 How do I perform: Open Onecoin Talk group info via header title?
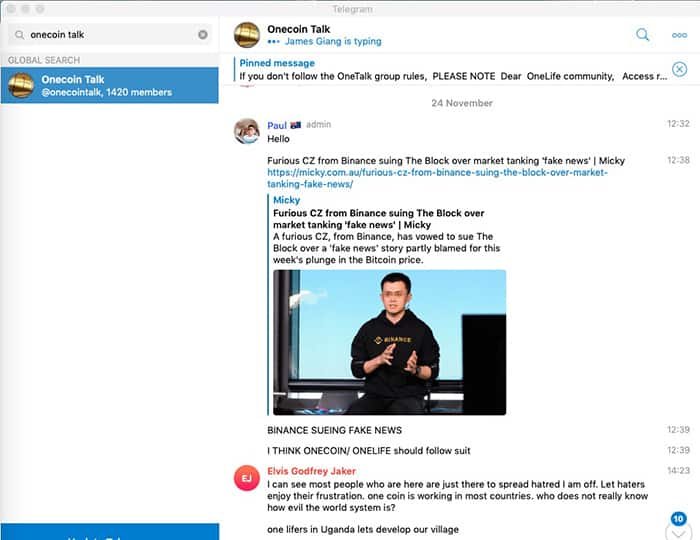click(x=299, y=29)
